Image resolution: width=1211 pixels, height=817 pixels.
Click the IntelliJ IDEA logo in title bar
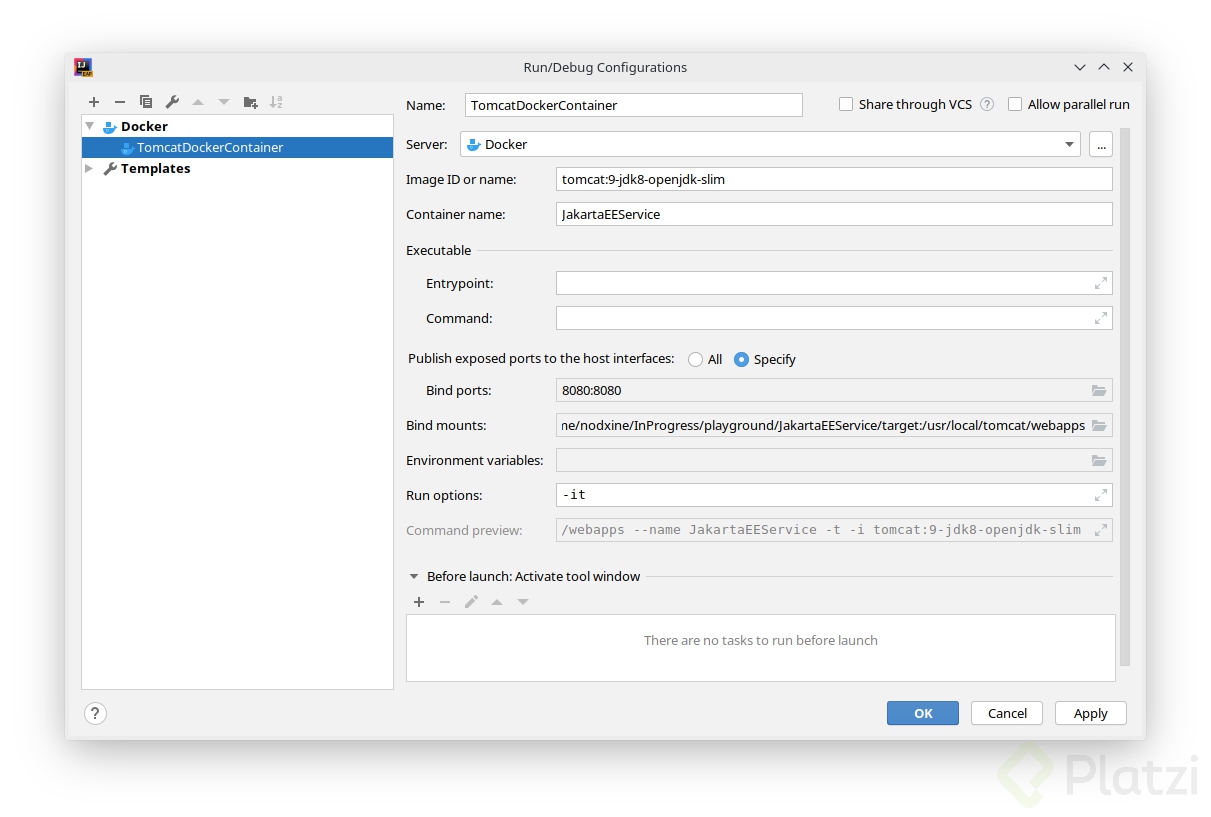tap(84, 67)
